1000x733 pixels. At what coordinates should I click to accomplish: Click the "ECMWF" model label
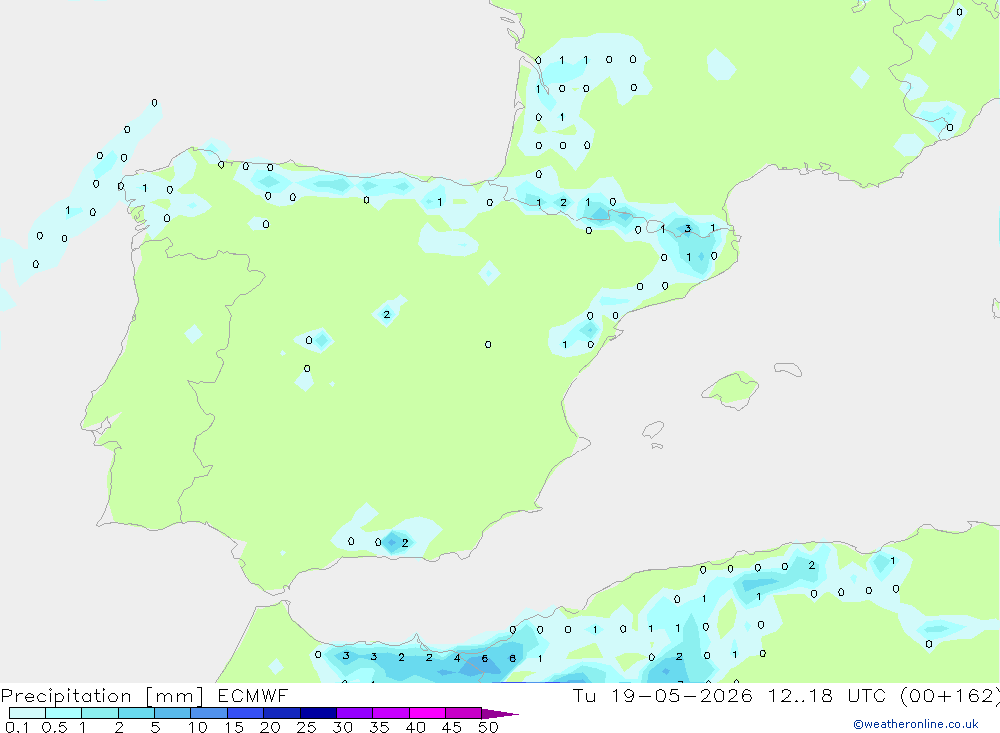tap(253, 695)
